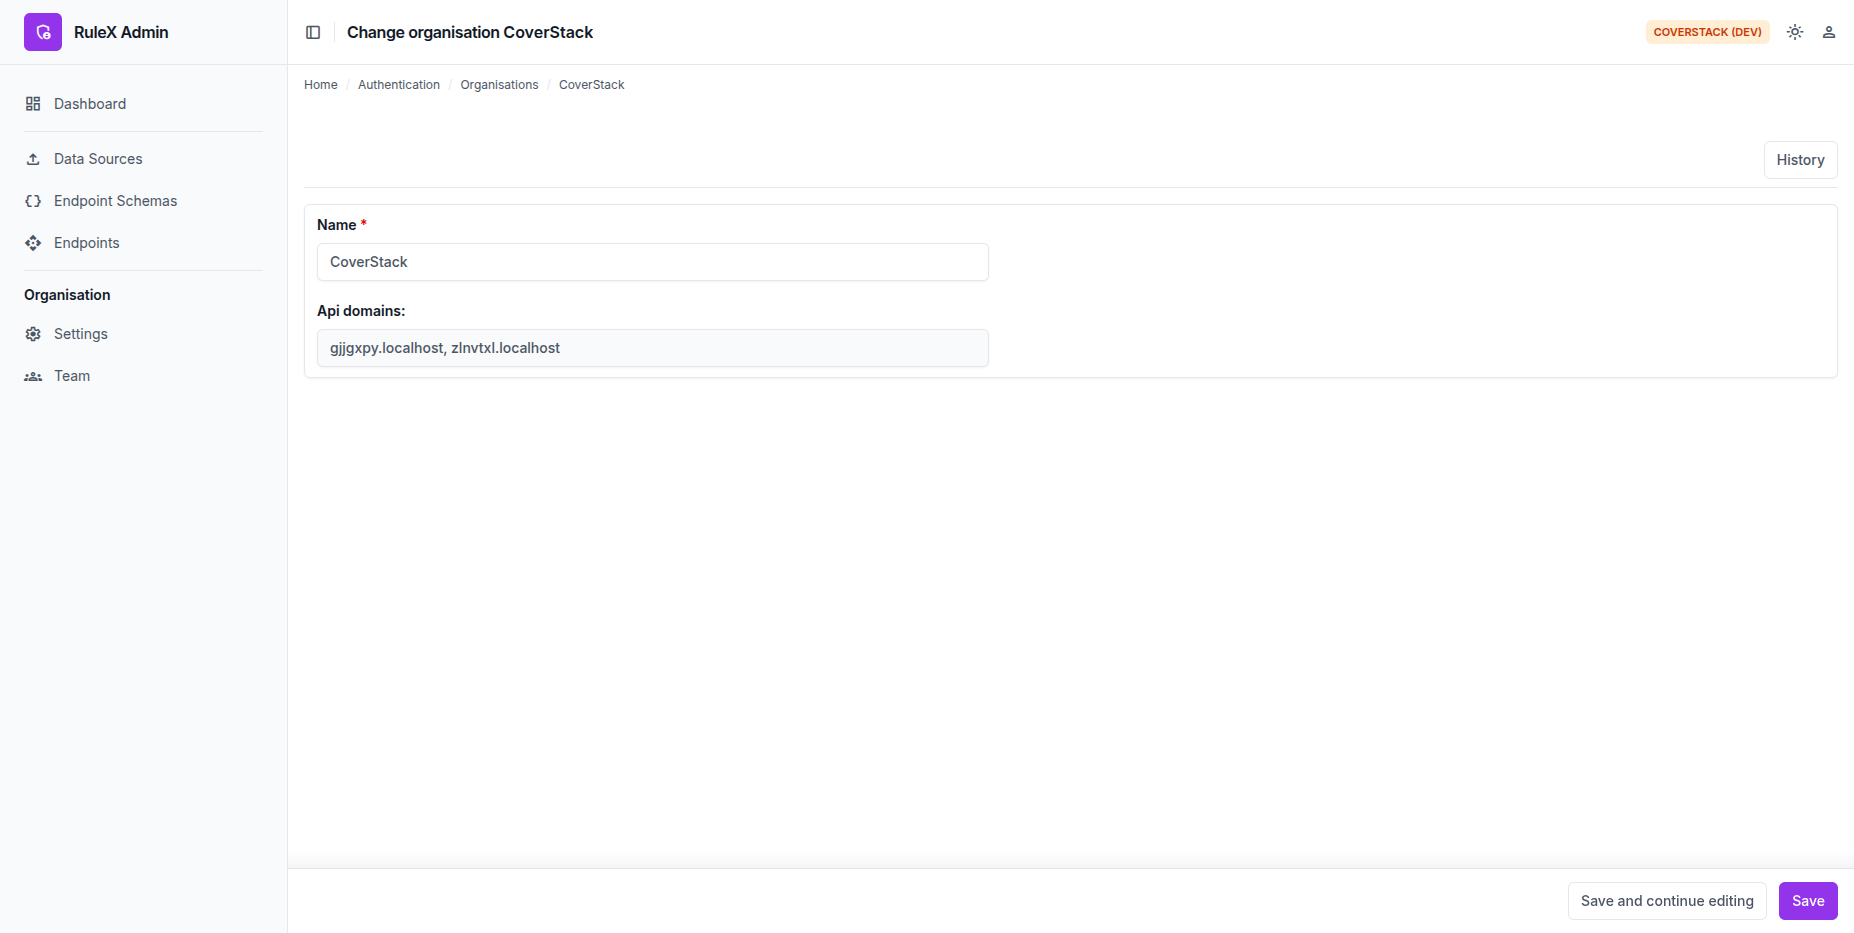Click the purple Save button
Image resolution: width=1854 pixels, height=933 pixels.
1808,901
